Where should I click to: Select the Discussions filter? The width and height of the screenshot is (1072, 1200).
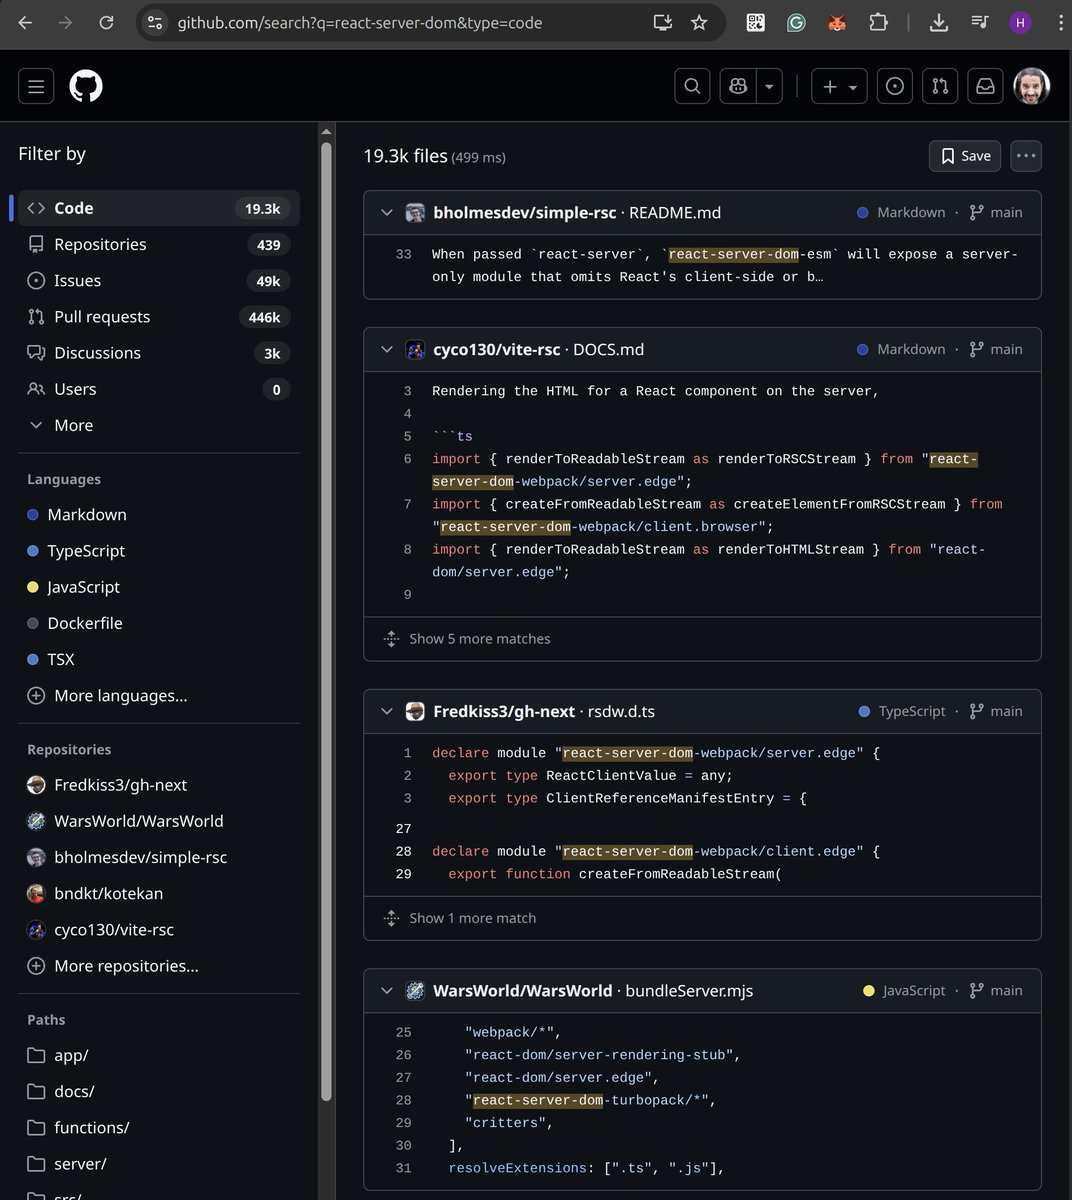click(159, 352)
